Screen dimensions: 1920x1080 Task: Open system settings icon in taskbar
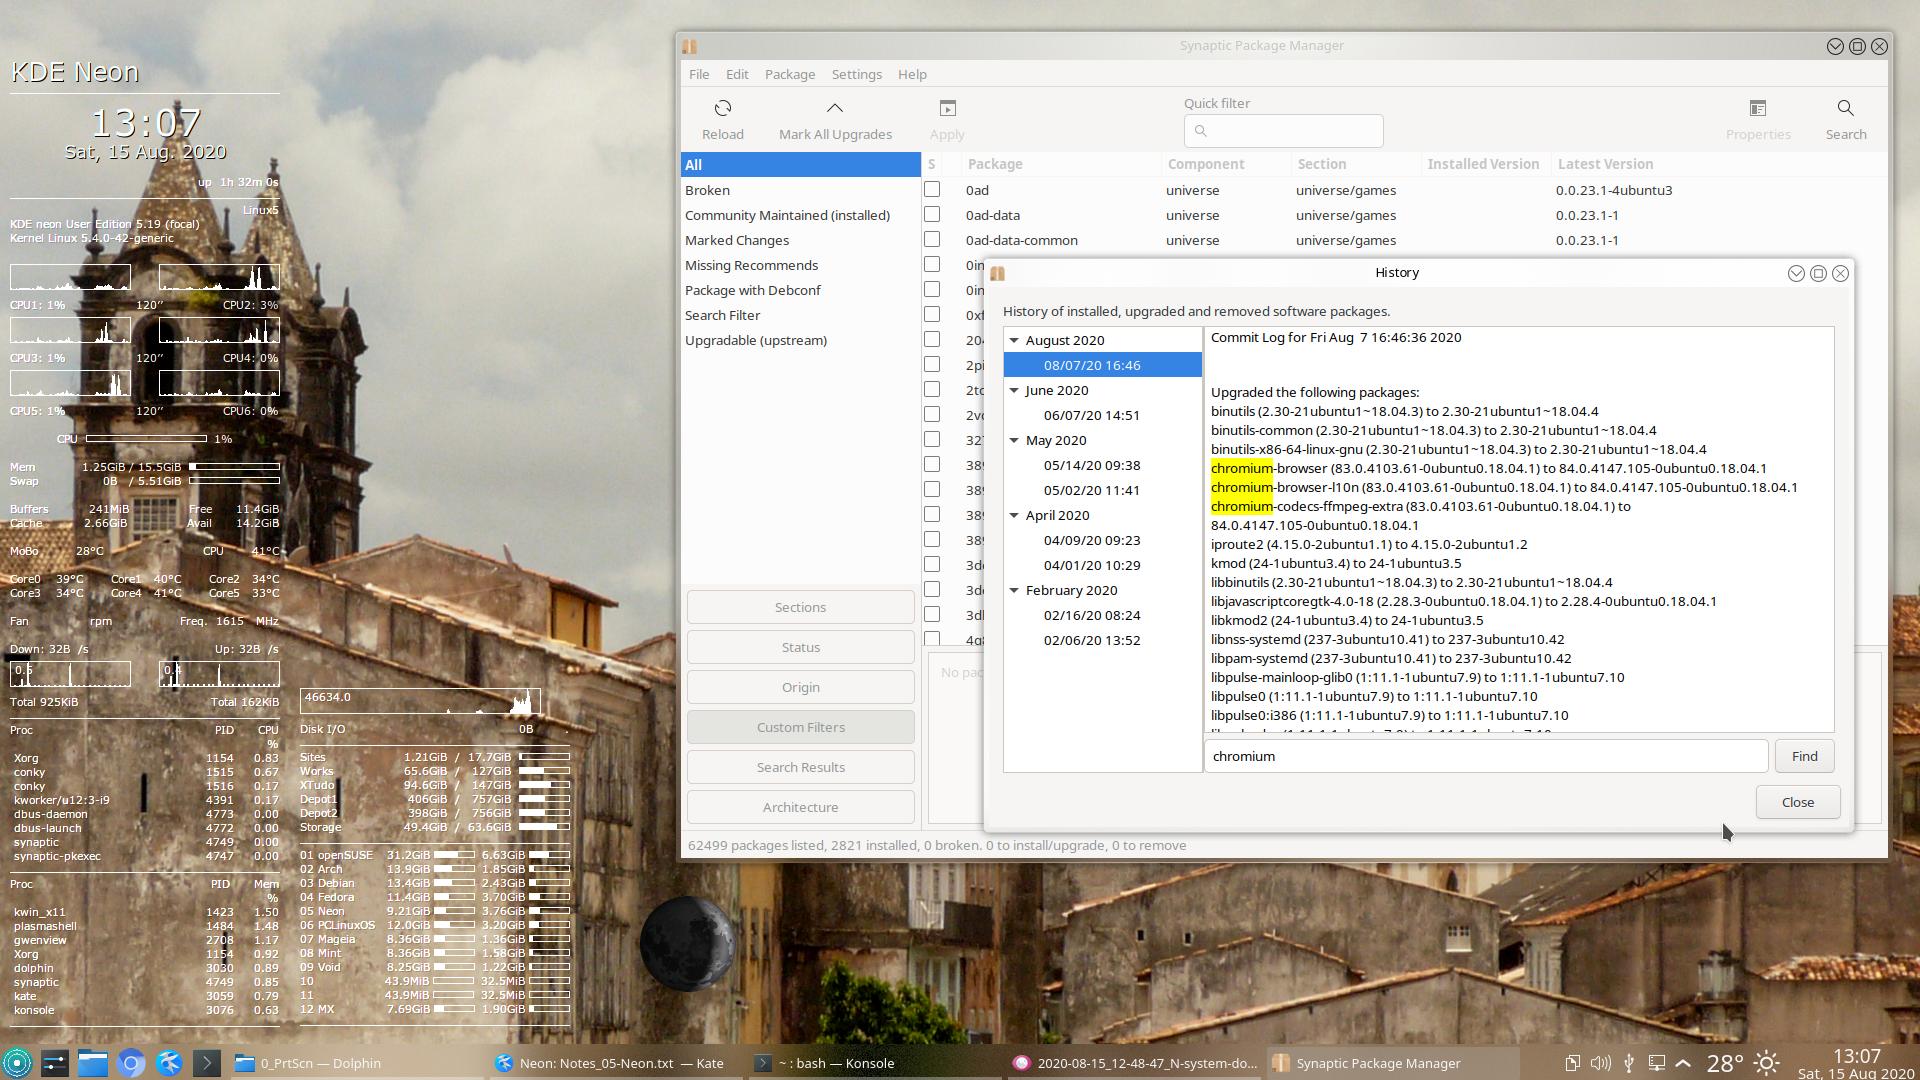[x=55, y=1063]
